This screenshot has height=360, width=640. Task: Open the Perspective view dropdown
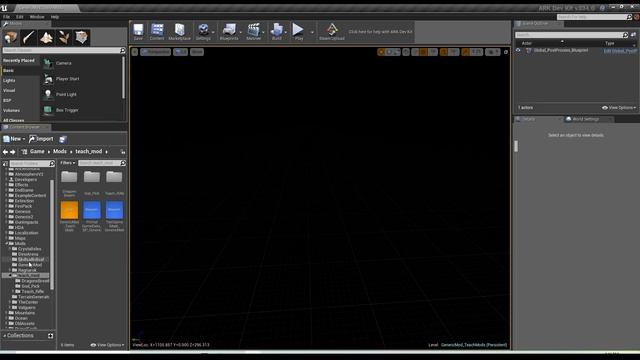click(x=156, y=52)
